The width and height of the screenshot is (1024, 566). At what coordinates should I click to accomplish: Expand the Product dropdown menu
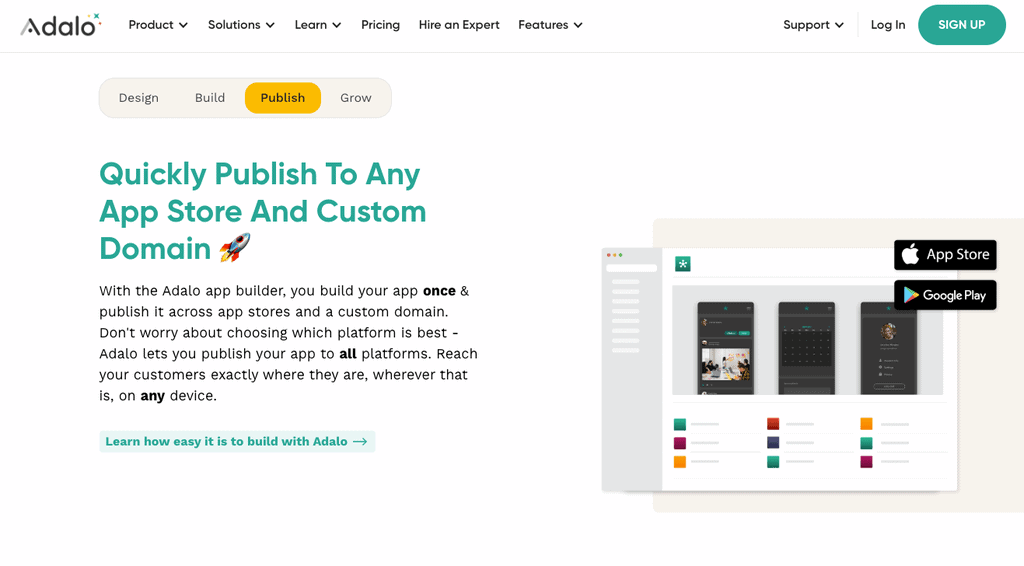point(158,25)
